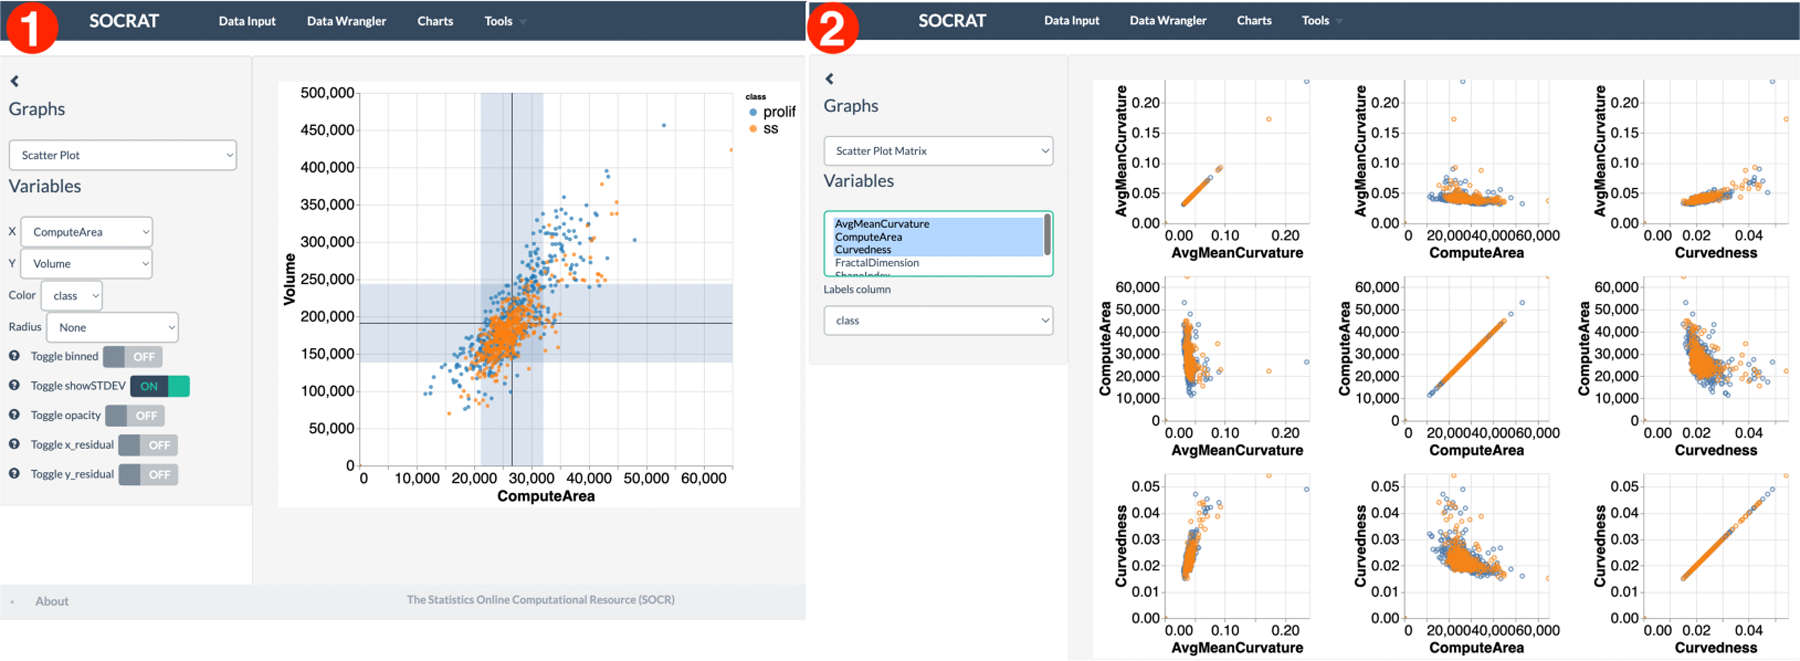This screenshot has width=1800, height=661.
Task: Click the About link in footer
Action: [x=52, y=601]
